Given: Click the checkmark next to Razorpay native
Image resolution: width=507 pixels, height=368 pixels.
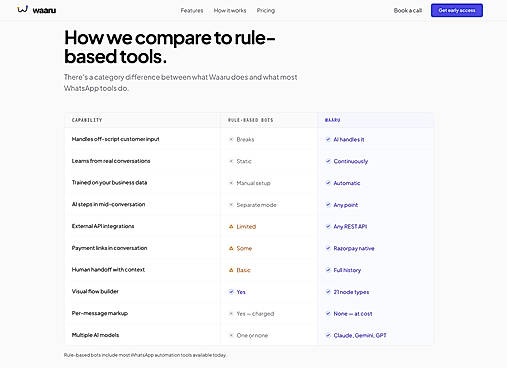Looking at the screenshot, I should [328, 248].
